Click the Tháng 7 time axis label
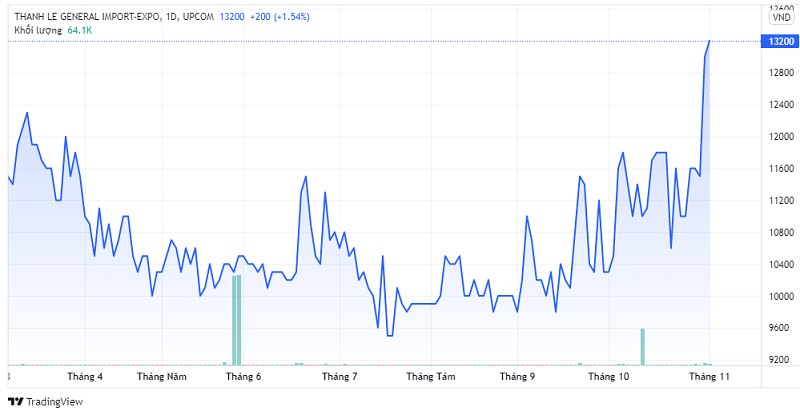The image size is (800, 415). click(339, 377)
